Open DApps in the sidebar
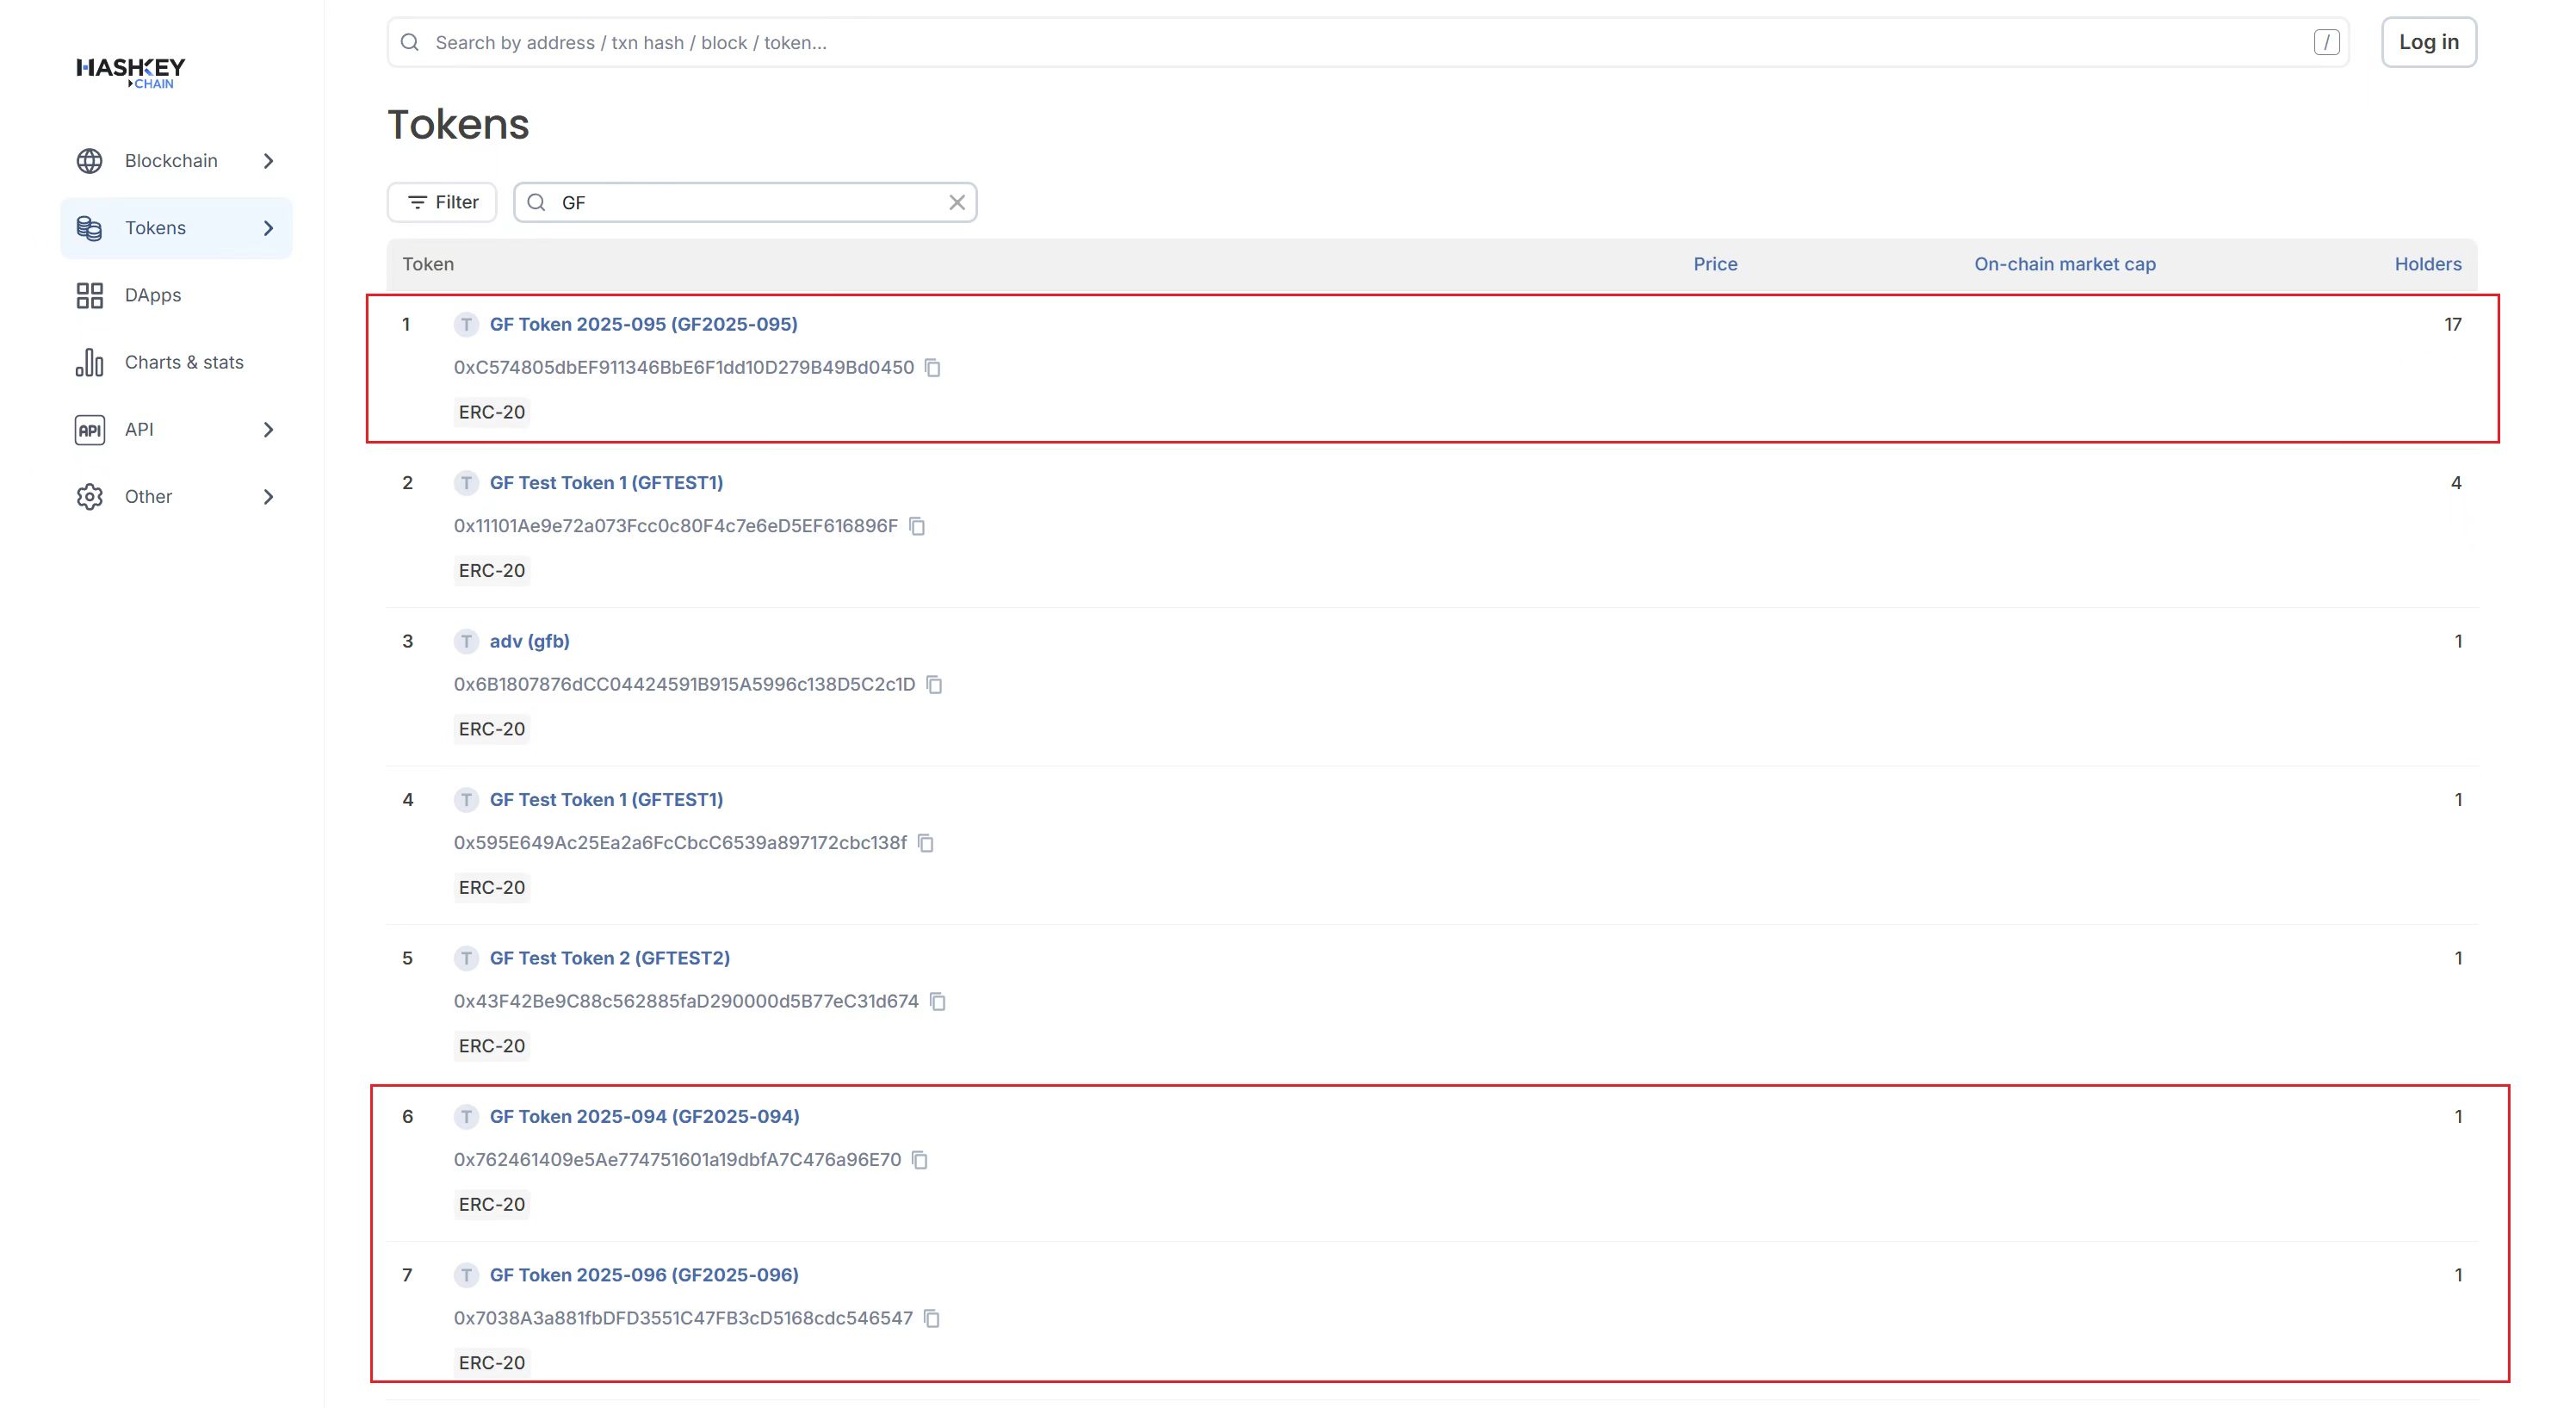This screenshot has width=2576, height=1408. [176, 295]
